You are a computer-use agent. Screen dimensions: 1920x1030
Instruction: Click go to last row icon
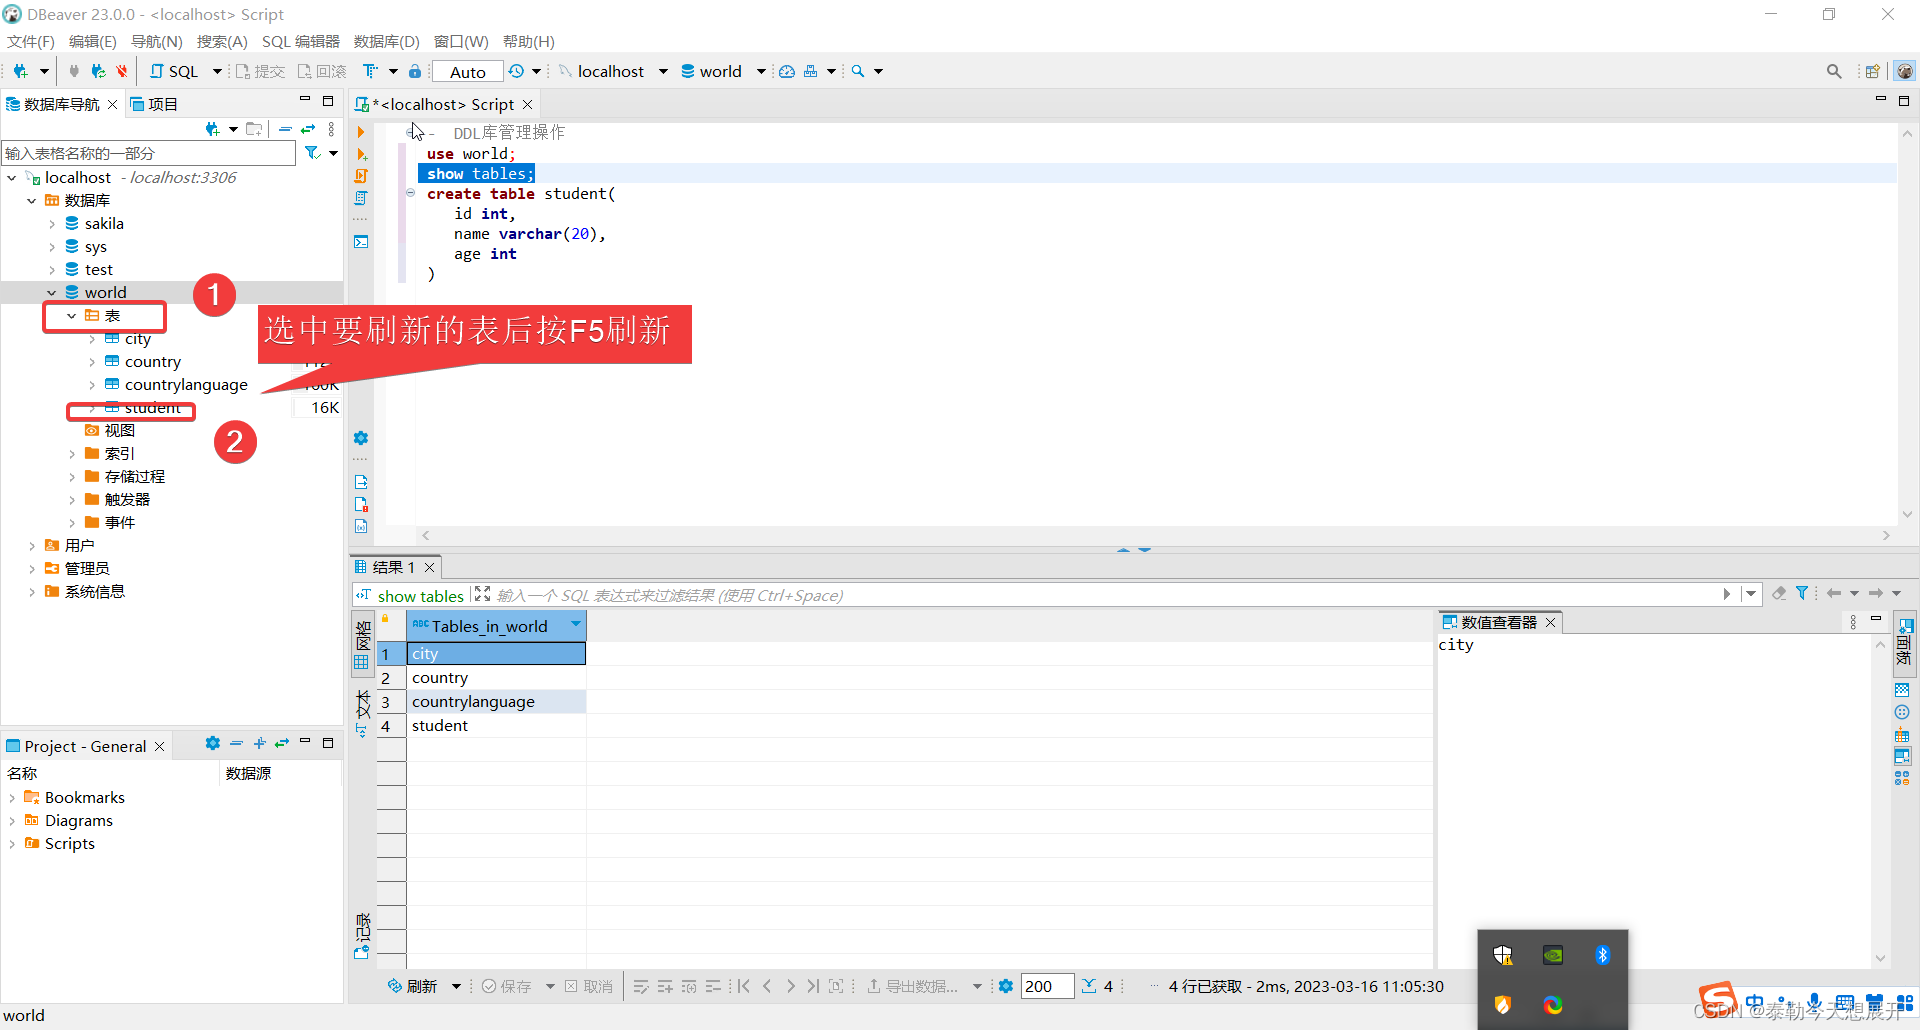pos(813,986)
